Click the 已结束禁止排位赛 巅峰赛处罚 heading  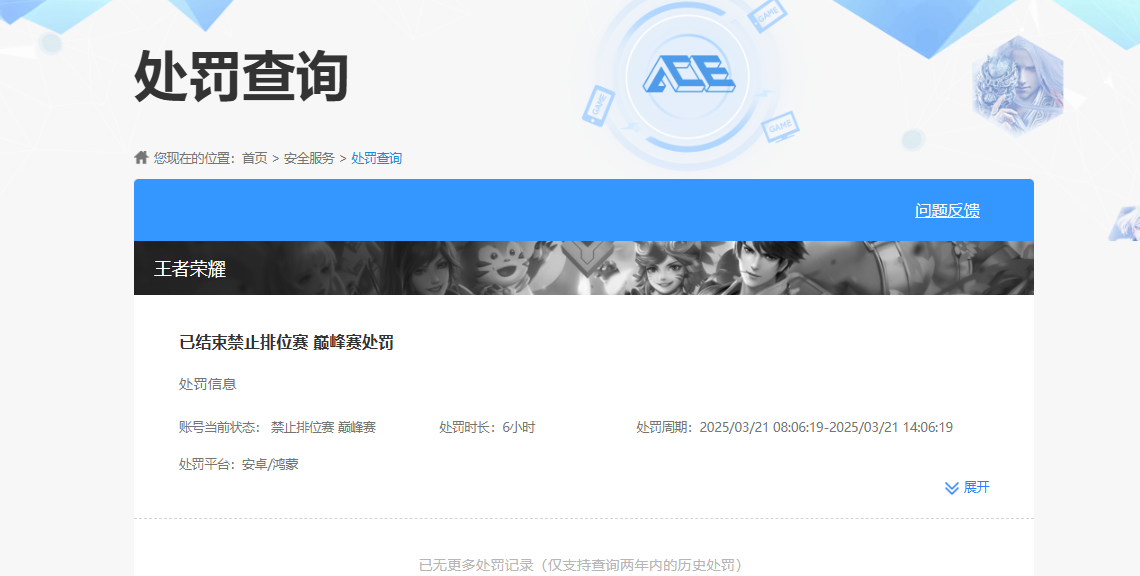click(286, 343)
